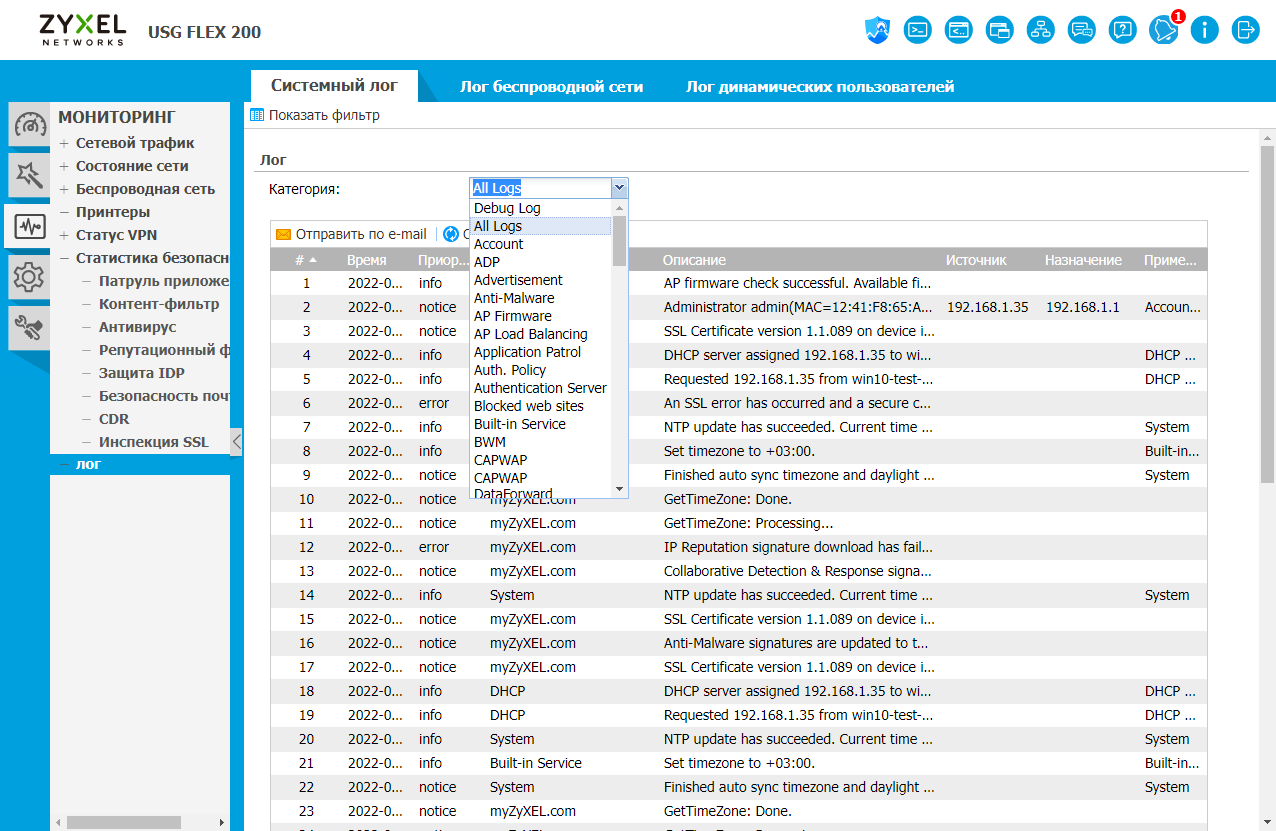Screen dimensions: 1276x831
Task: Open the CLI console icon in header
Action: 917,30
